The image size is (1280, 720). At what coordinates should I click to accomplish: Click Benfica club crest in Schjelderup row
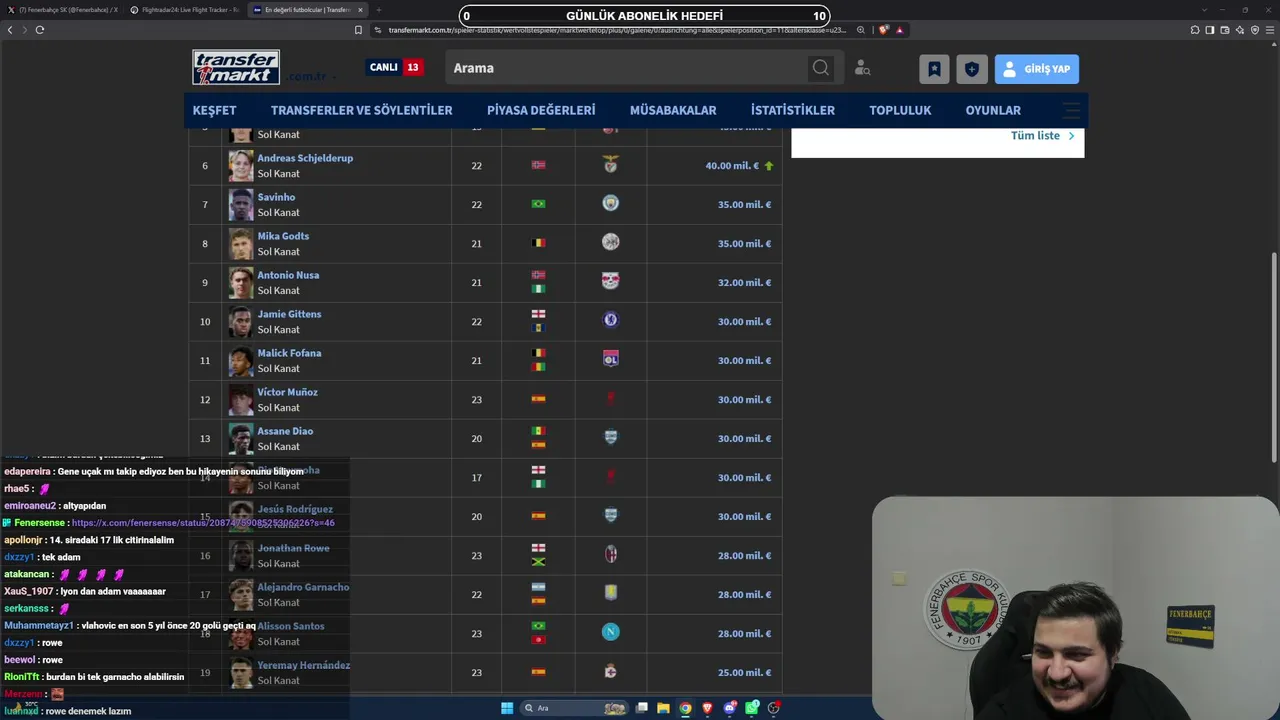coord(611,165)
